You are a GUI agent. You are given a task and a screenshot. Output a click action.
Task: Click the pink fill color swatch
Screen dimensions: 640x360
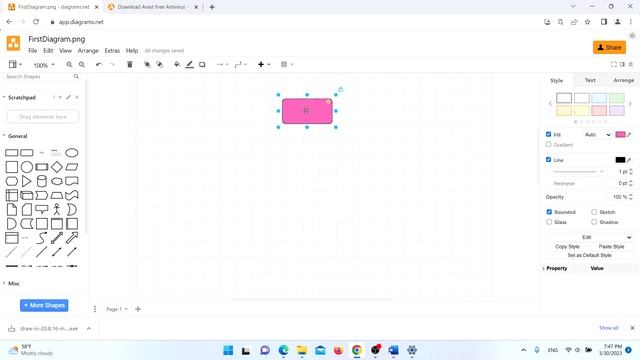pos(620,135)
